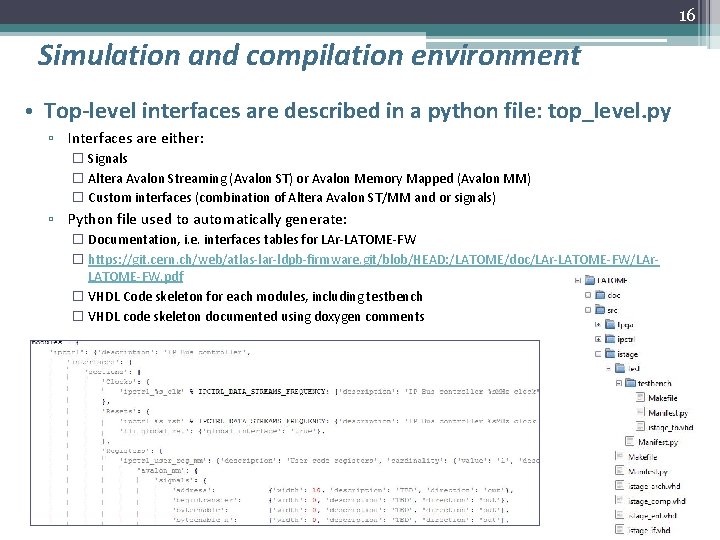Click the top_level.py code screenshot
Image resolution: width=720 pixels, height=540 pixels.
pyautogui.click(x=285, y=433)
